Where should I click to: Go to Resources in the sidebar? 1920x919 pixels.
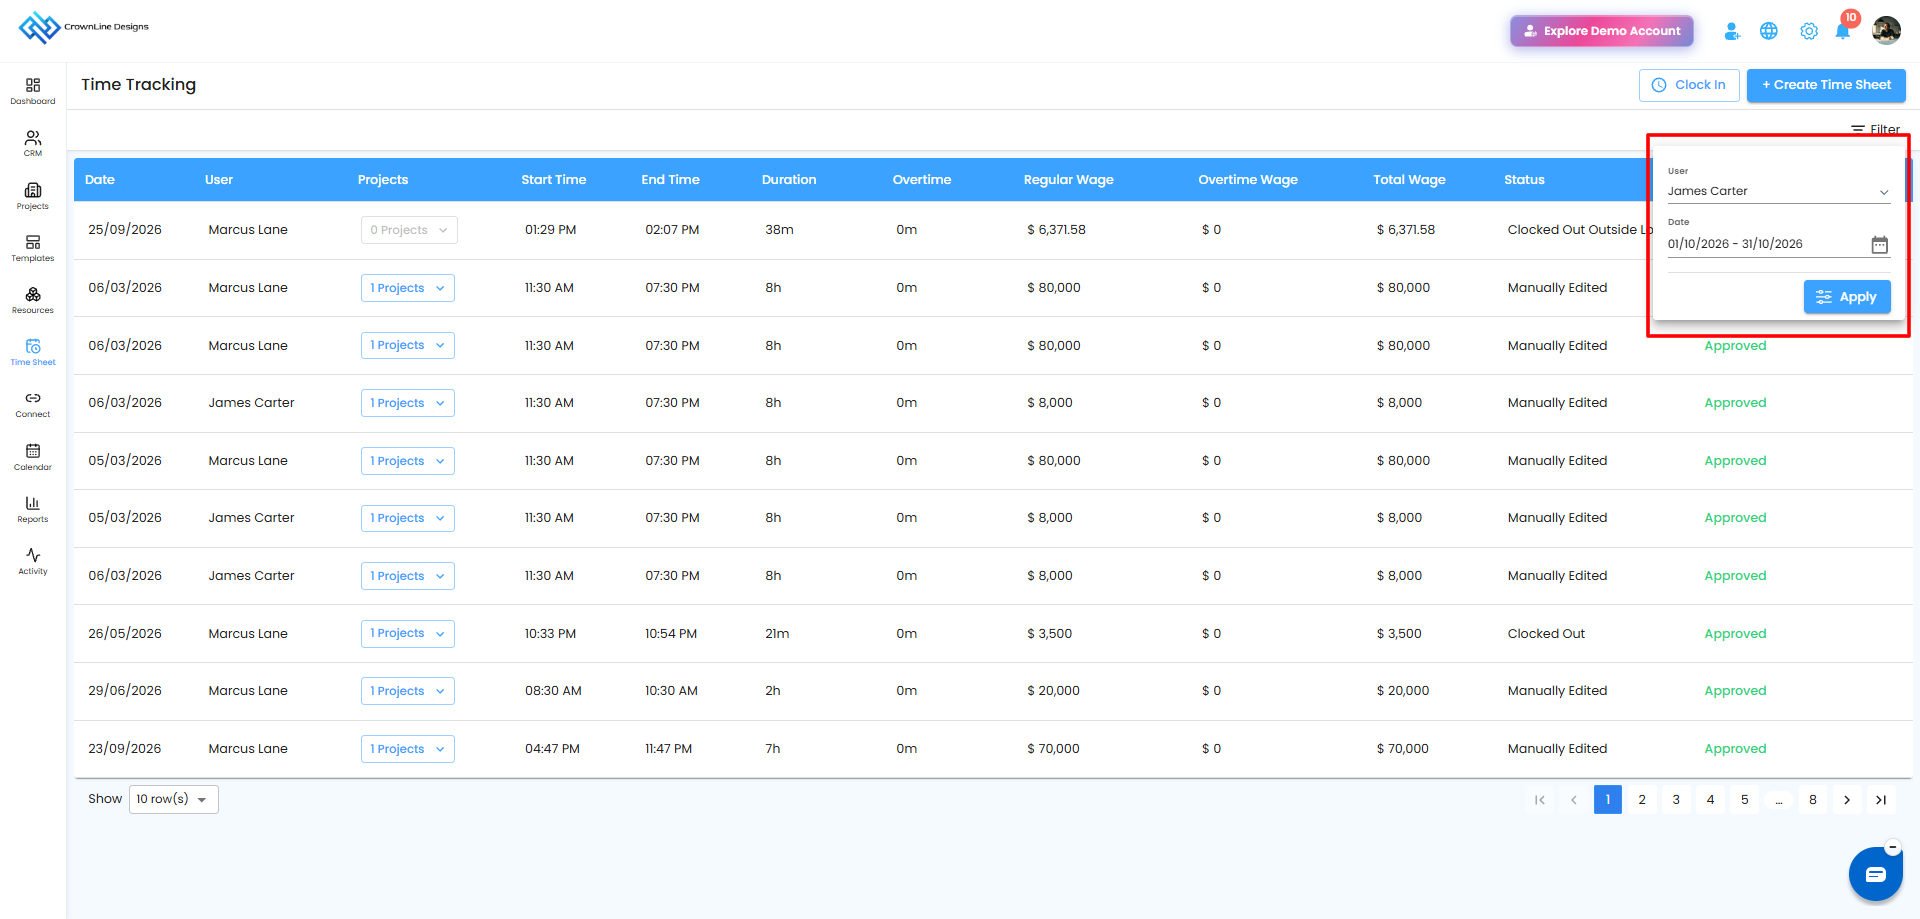click(33, 300)
